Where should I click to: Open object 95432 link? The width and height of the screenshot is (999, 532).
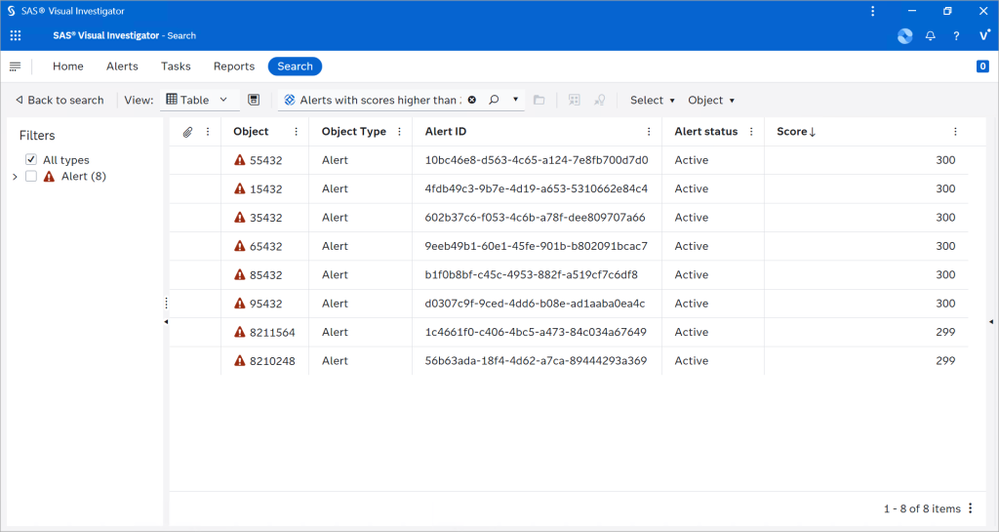click(266, 303)
